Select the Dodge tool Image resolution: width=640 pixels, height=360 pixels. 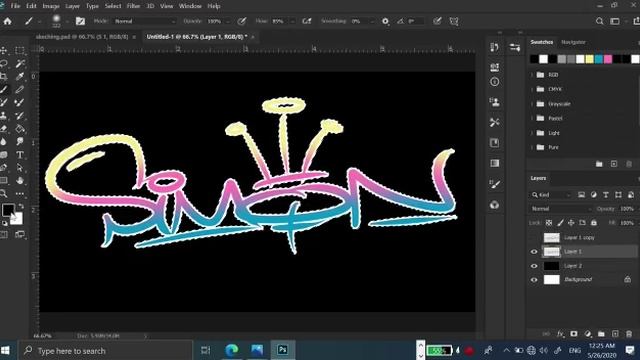(20, 142)
